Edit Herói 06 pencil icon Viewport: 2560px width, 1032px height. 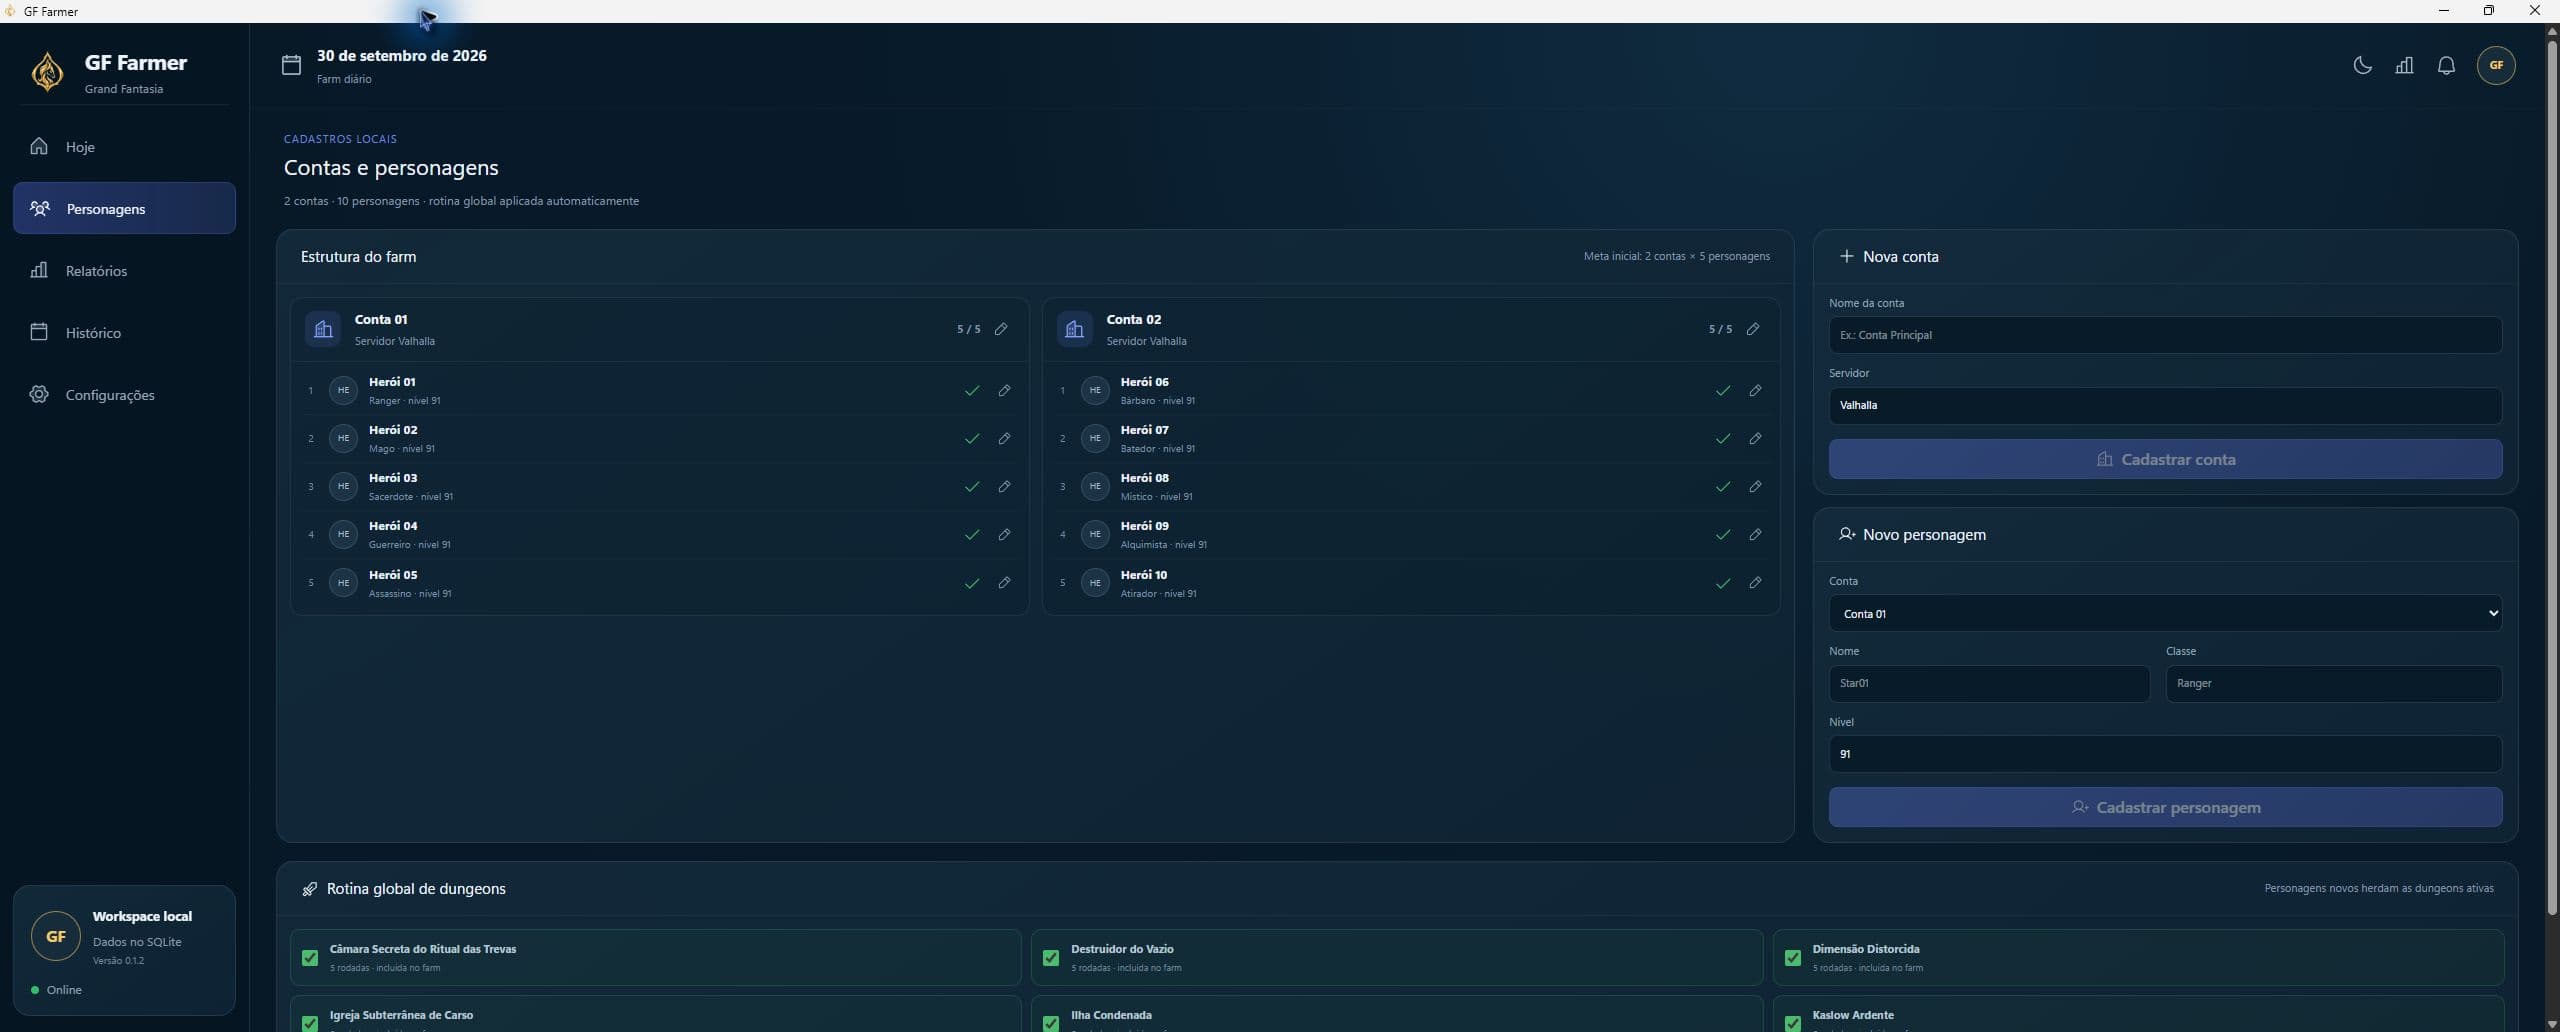click(1755, 391)
